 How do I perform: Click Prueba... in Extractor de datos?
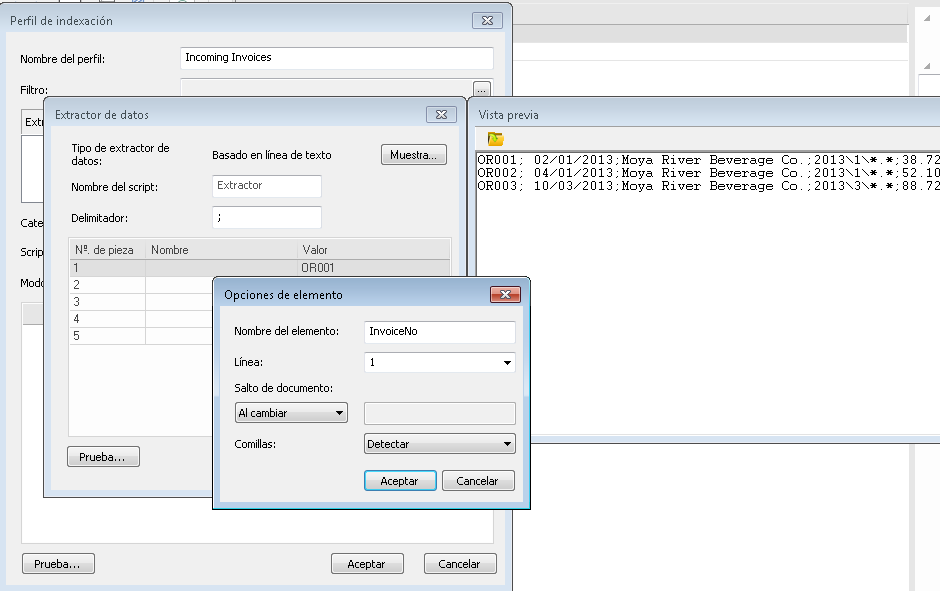tap(103, 457)
